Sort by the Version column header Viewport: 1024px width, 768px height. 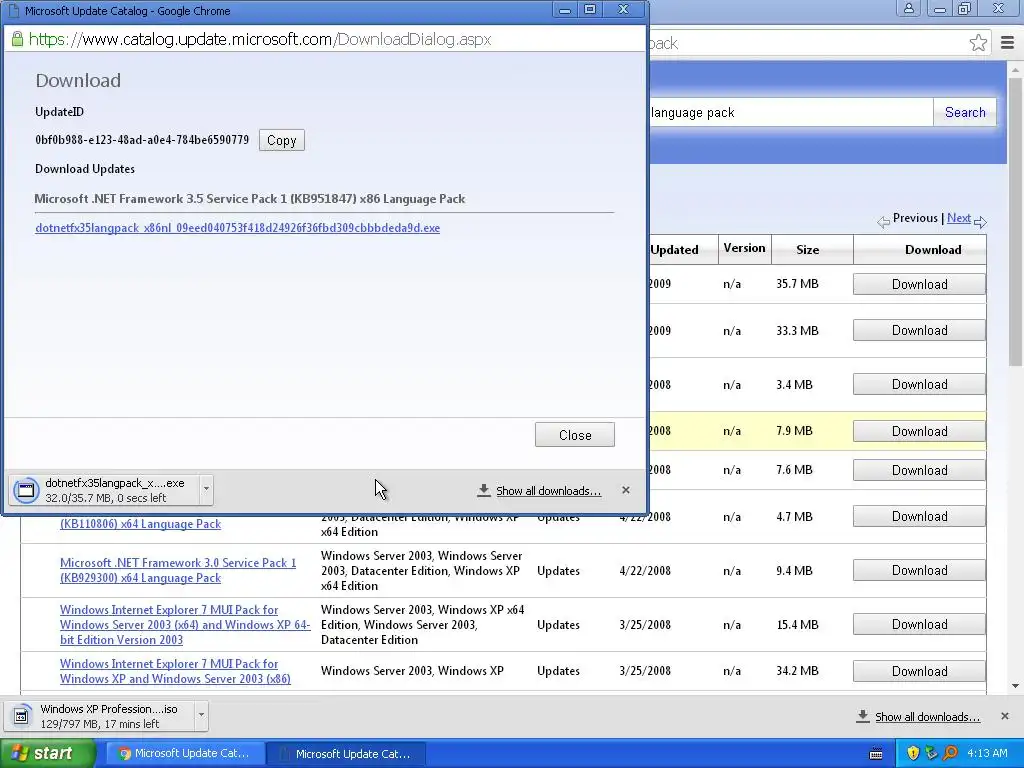point(744,248)
